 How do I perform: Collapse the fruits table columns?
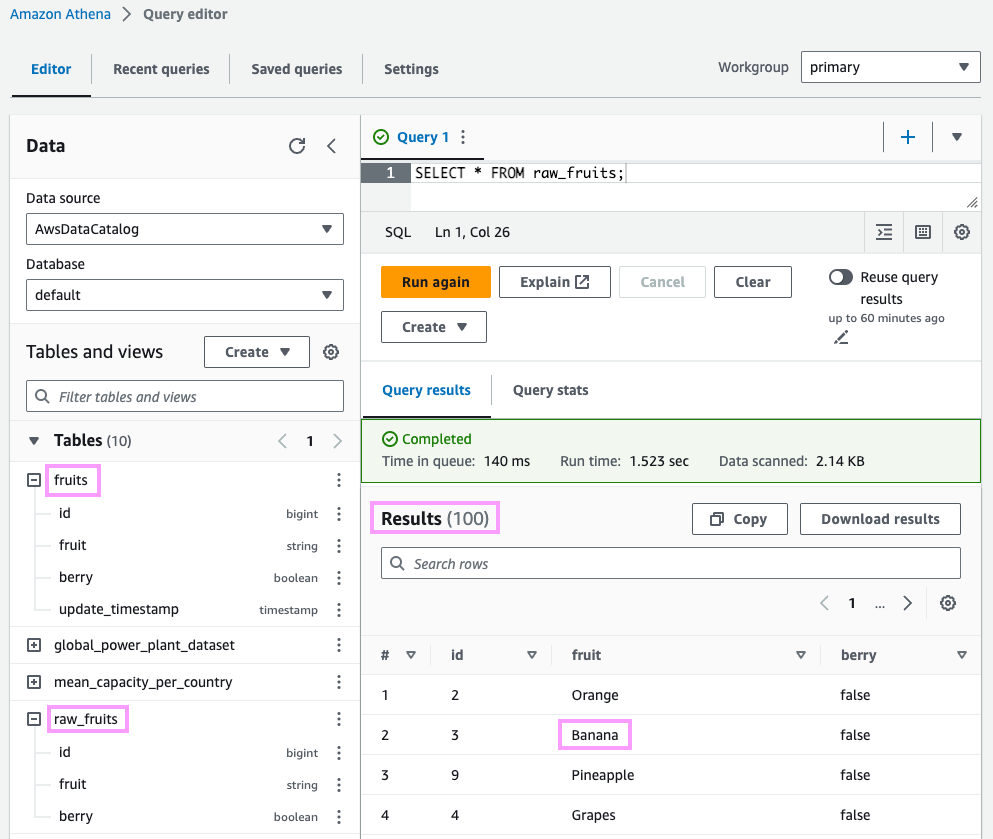(x=34, y=481)
